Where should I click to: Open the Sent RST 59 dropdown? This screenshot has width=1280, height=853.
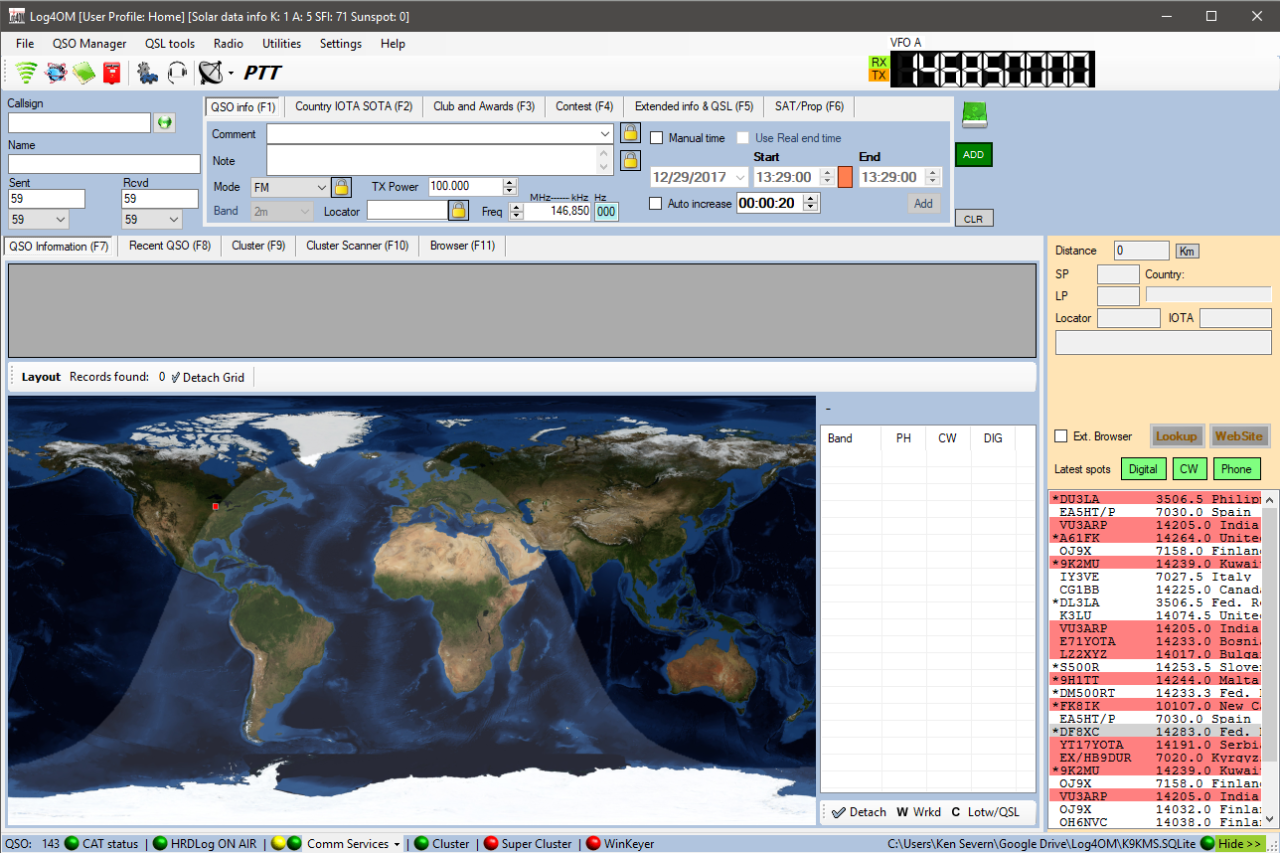[x=60, y=219]
